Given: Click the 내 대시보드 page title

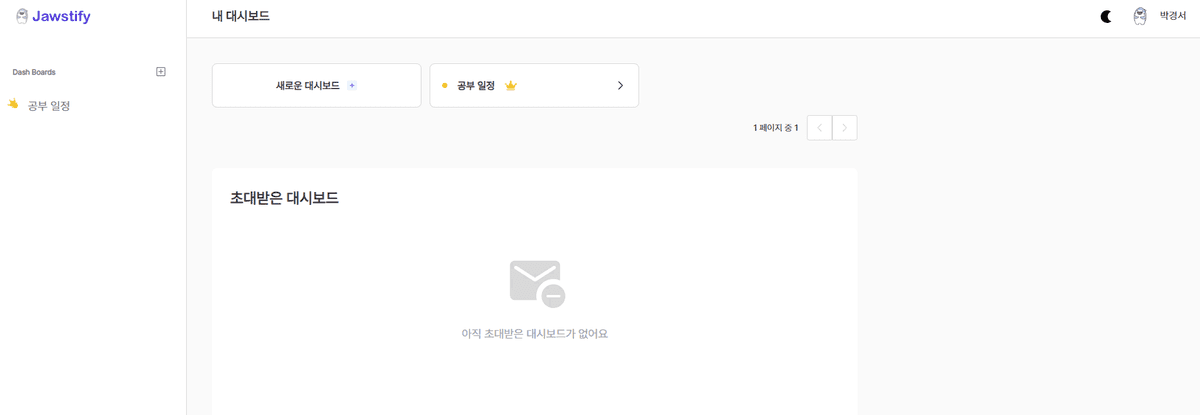Looking at the screenshot, I should tap(241, 16).
